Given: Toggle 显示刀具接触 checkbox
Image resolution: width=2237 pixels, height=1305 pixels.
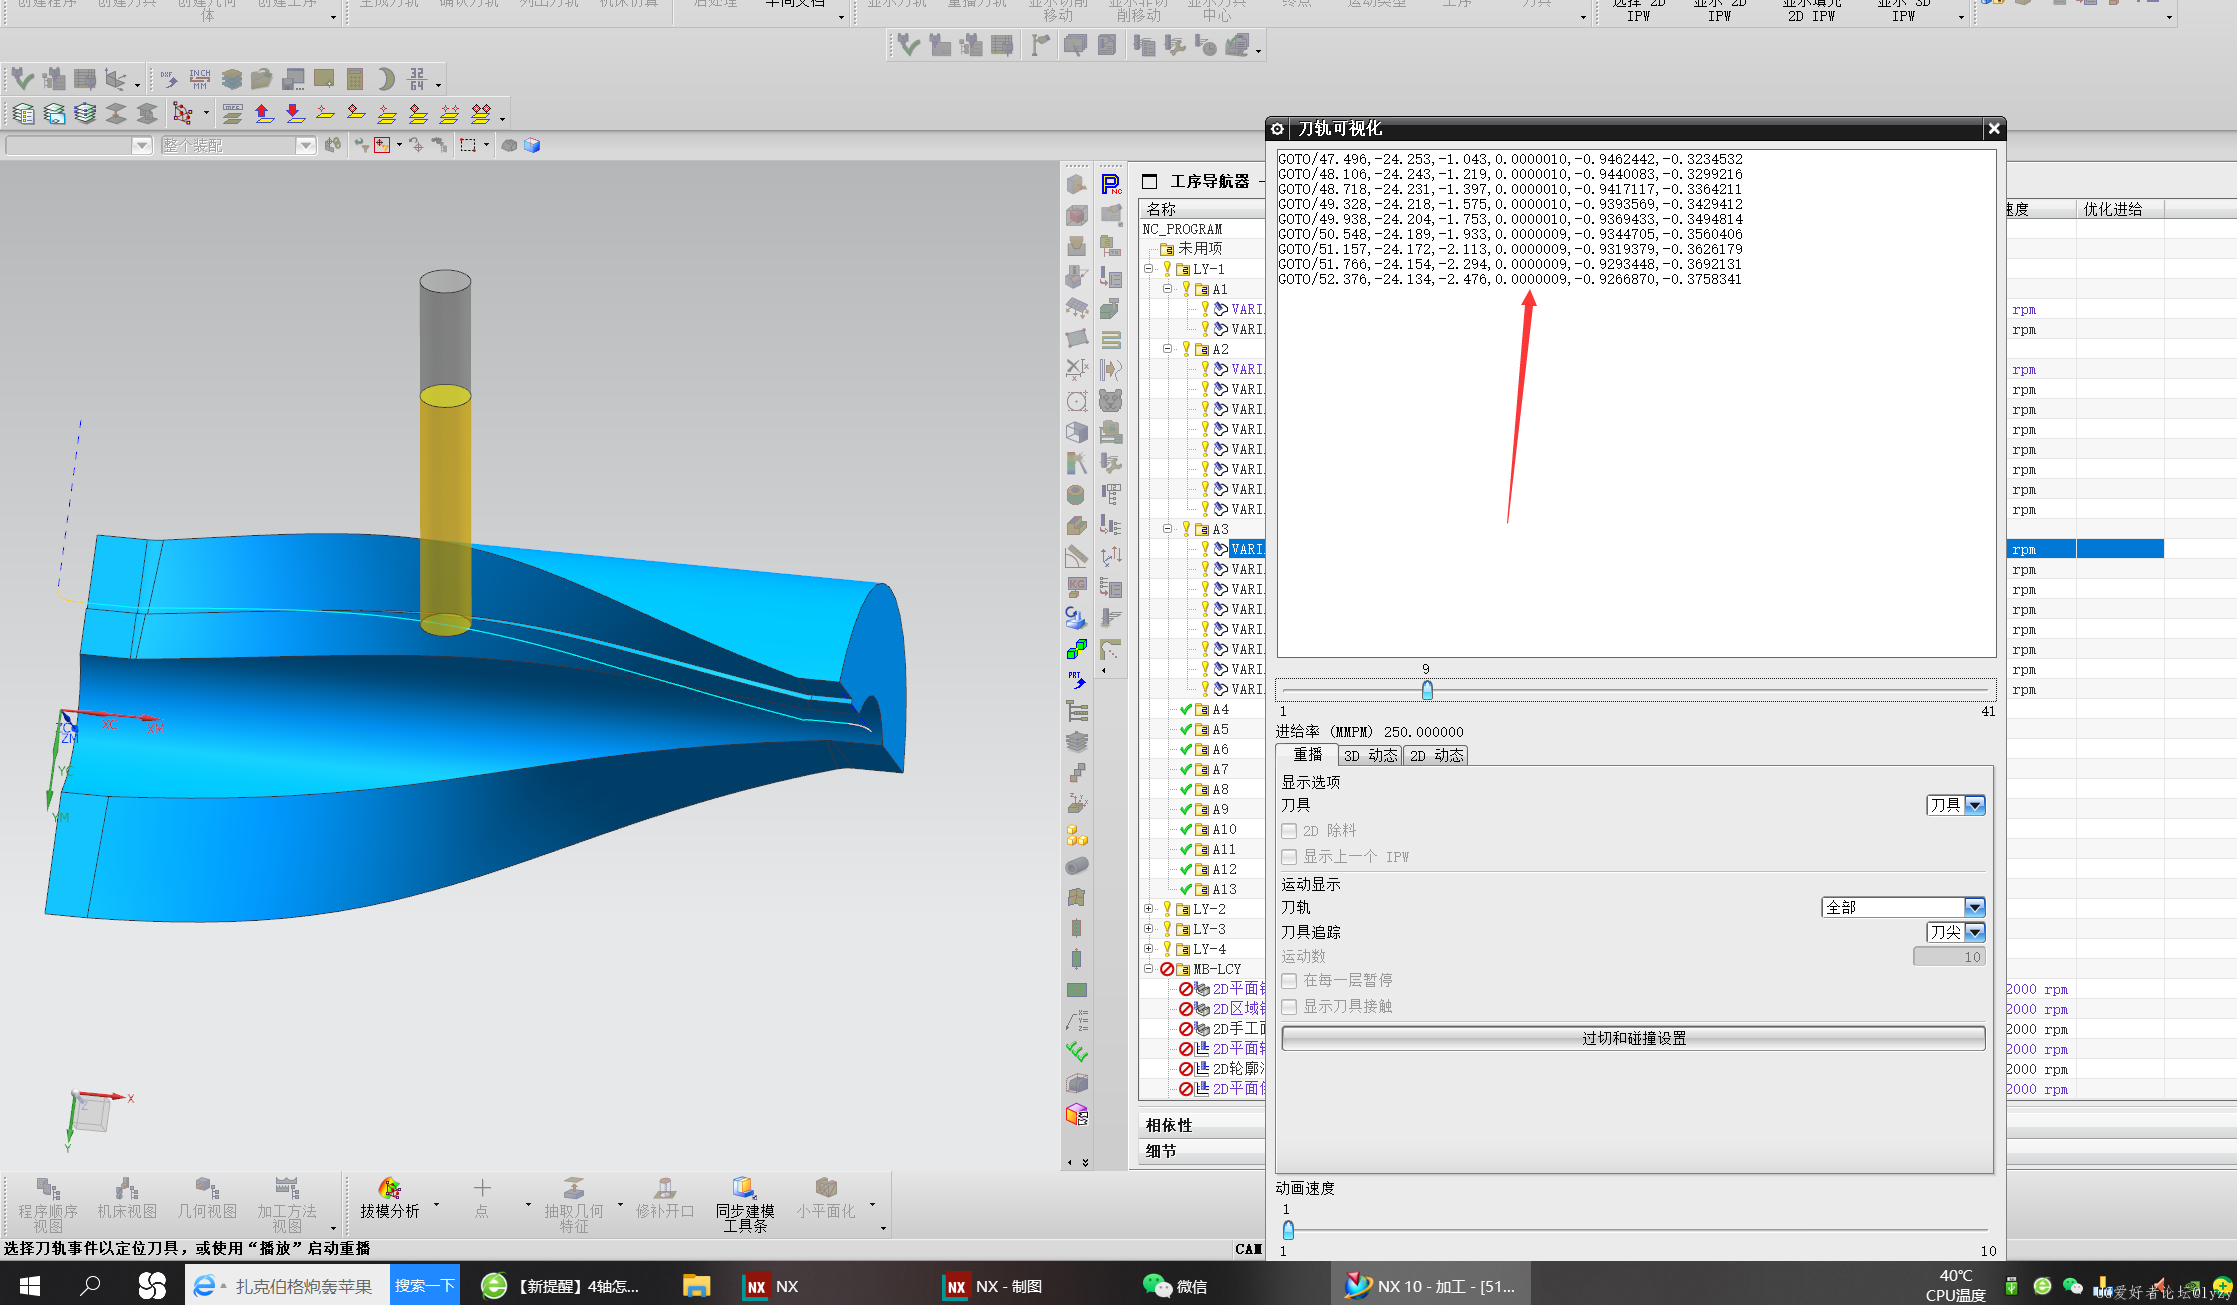Looking at the screenshot, I should point(1290,1007).
